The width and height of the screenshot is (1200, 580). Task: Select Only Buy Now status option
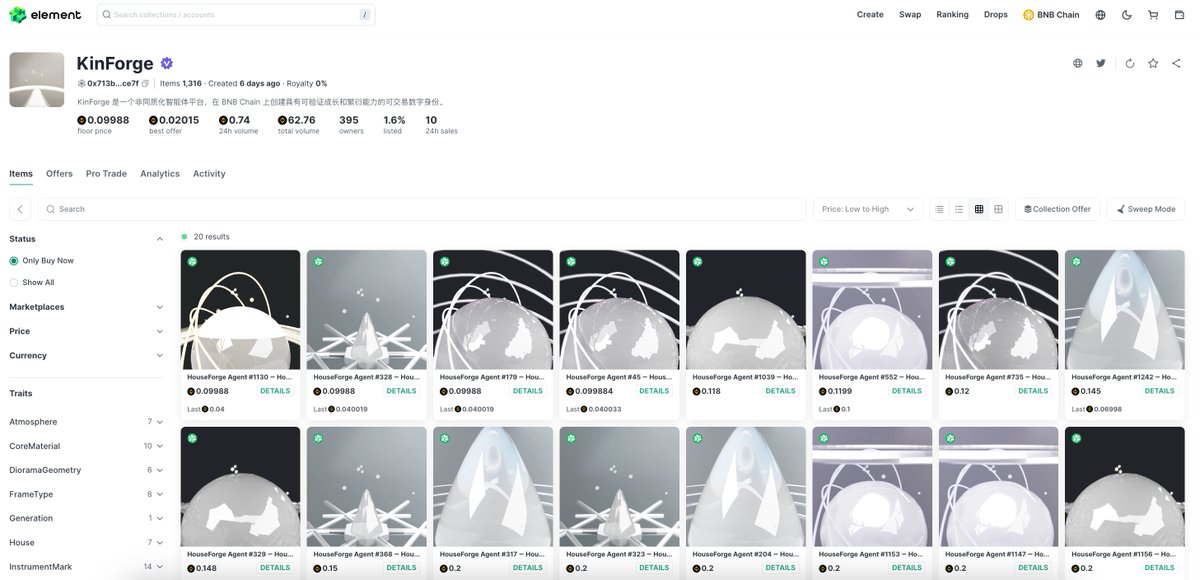click(x=41, y=261)
